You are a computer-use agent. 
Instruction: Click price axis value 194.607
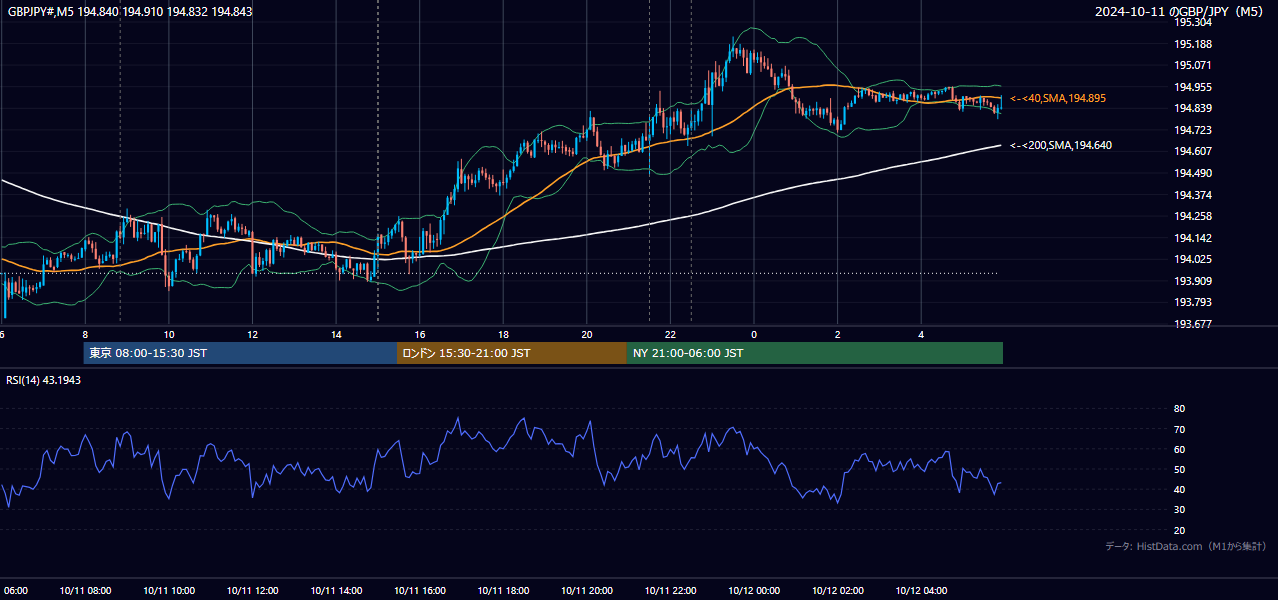1192,151
